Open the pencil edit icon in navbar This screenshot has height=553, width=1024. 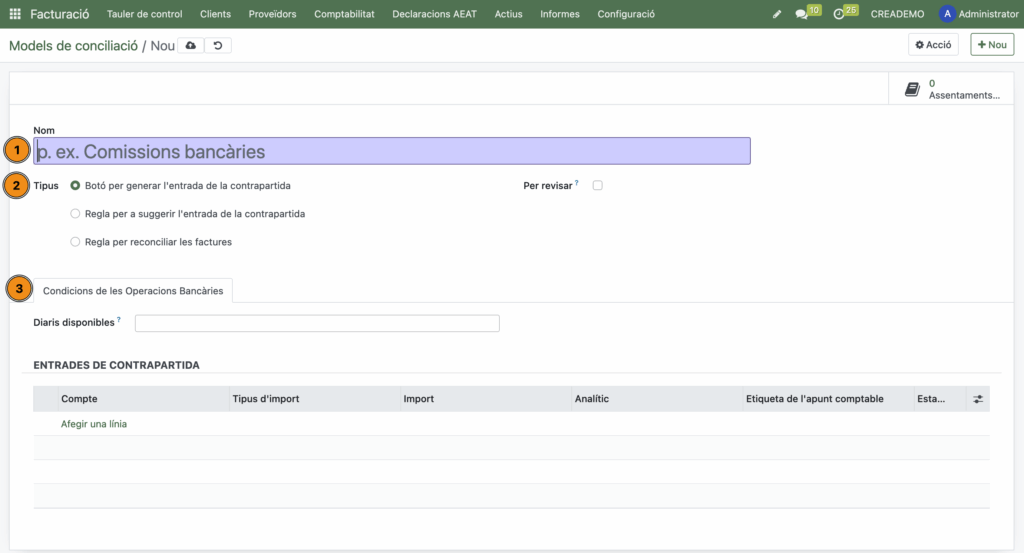coord(778,14)
